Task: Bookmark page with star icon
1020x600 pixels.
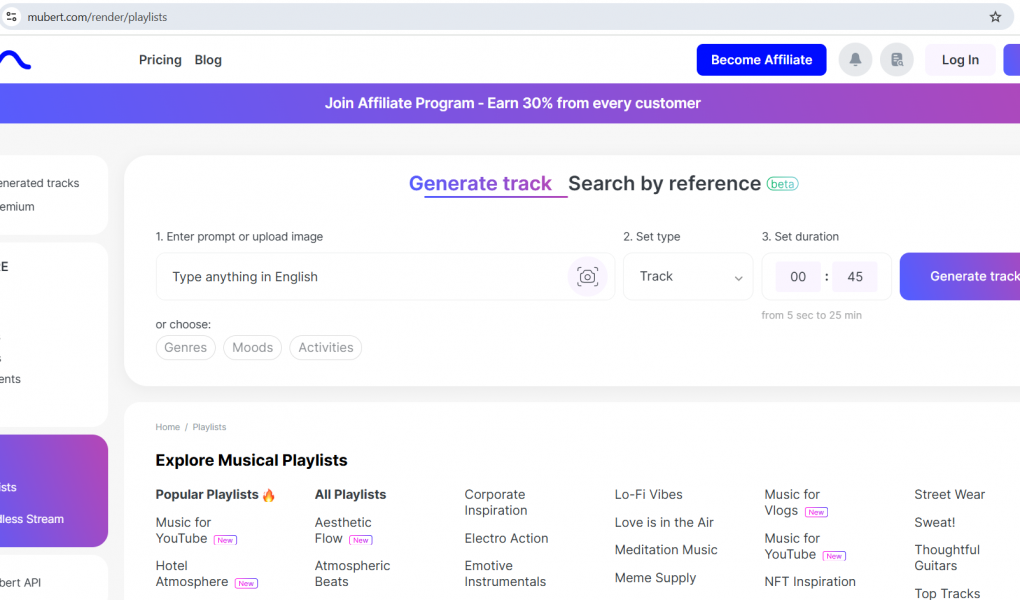Action: (x=995, y=17)
